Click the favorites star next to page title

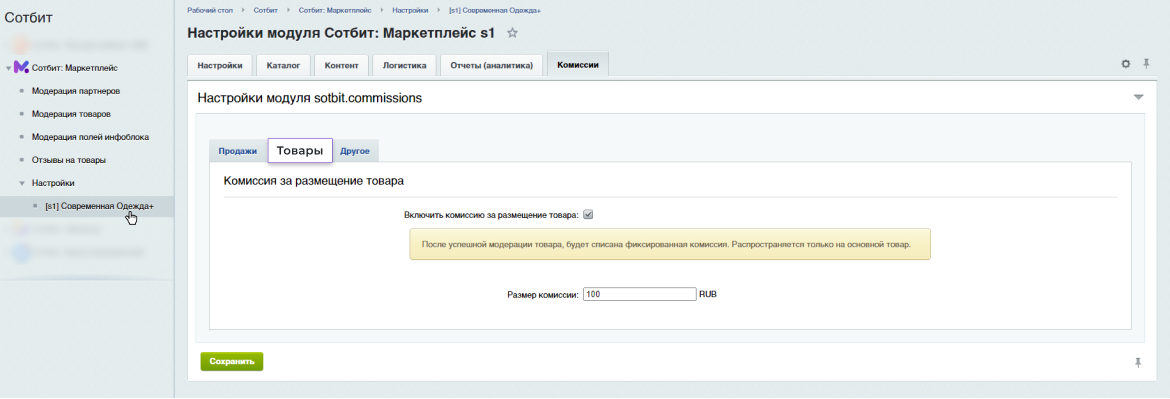[x=512, y=33]
